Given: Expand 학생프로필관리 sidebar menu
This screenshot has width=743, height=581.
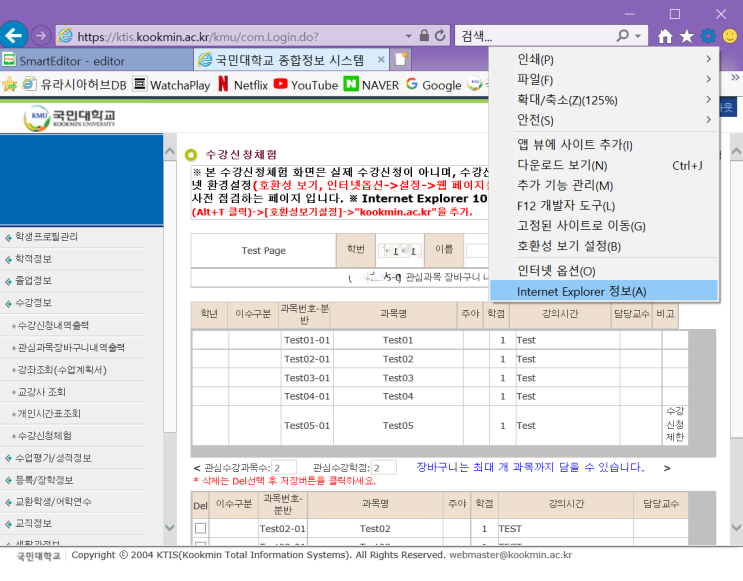Looking at the screenshot, I should tap(46, 236).
